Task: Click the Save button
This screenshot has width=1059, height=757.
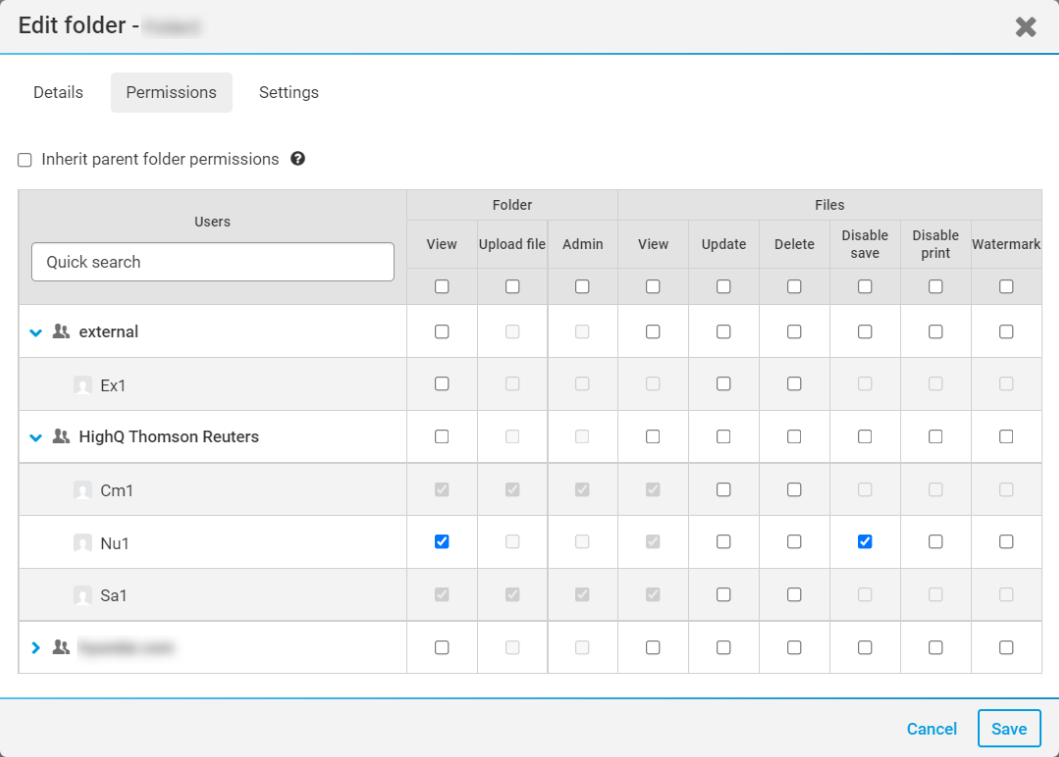Action: [1008, 729]
